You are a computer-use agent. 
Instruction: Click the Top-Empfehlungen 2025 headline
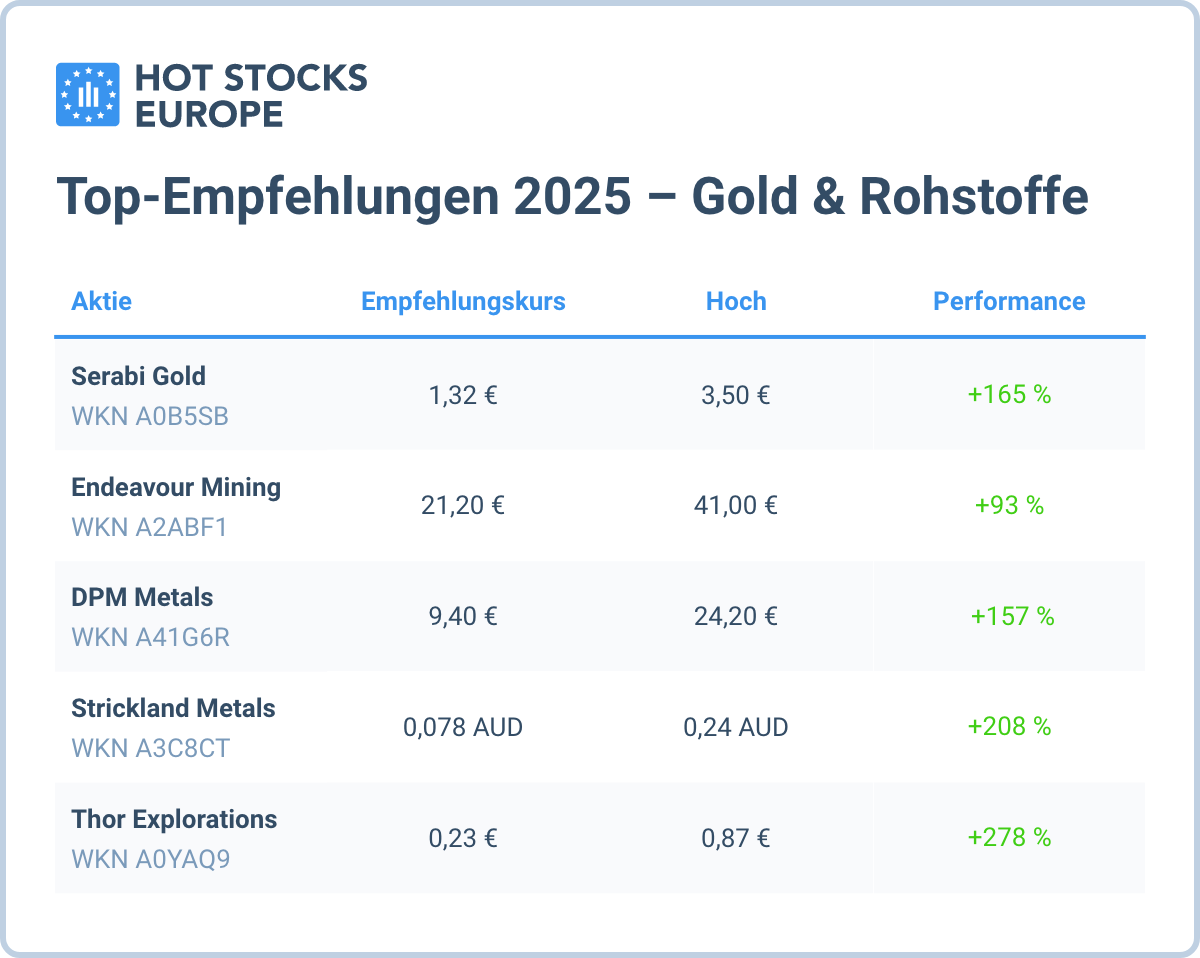(572, 197)
